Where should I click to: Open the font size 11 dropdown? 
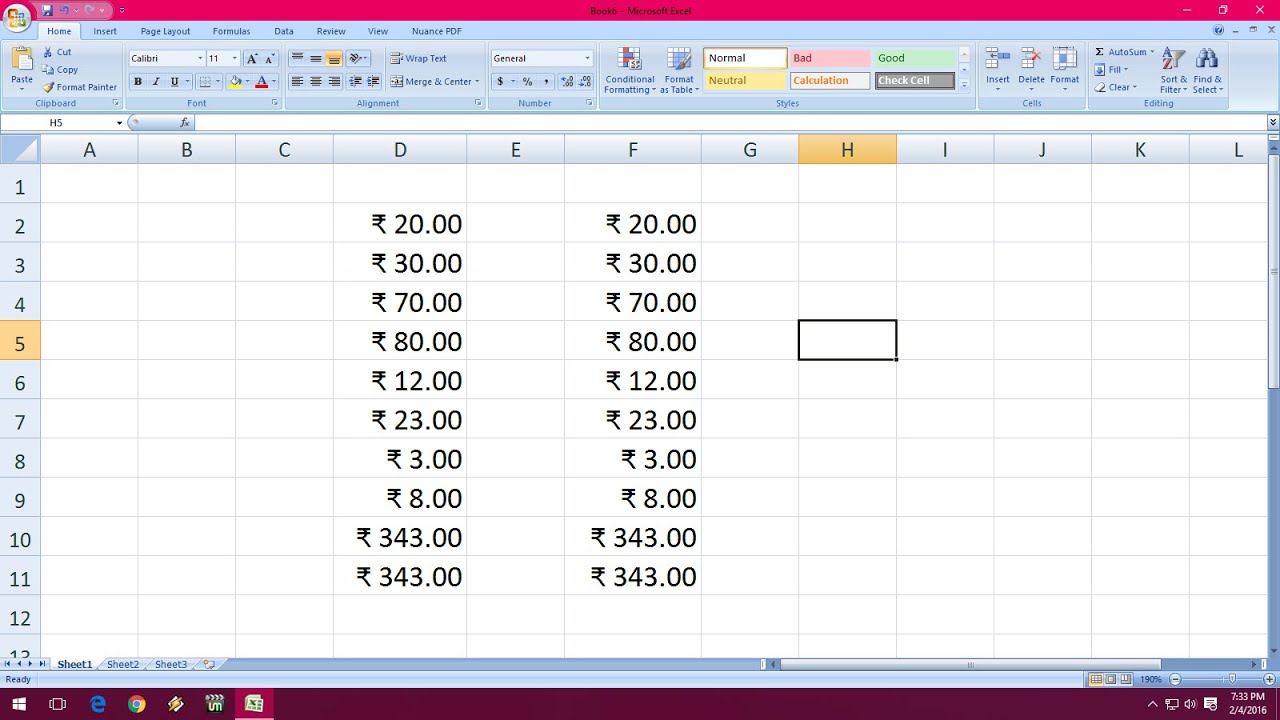coord(235,58)
